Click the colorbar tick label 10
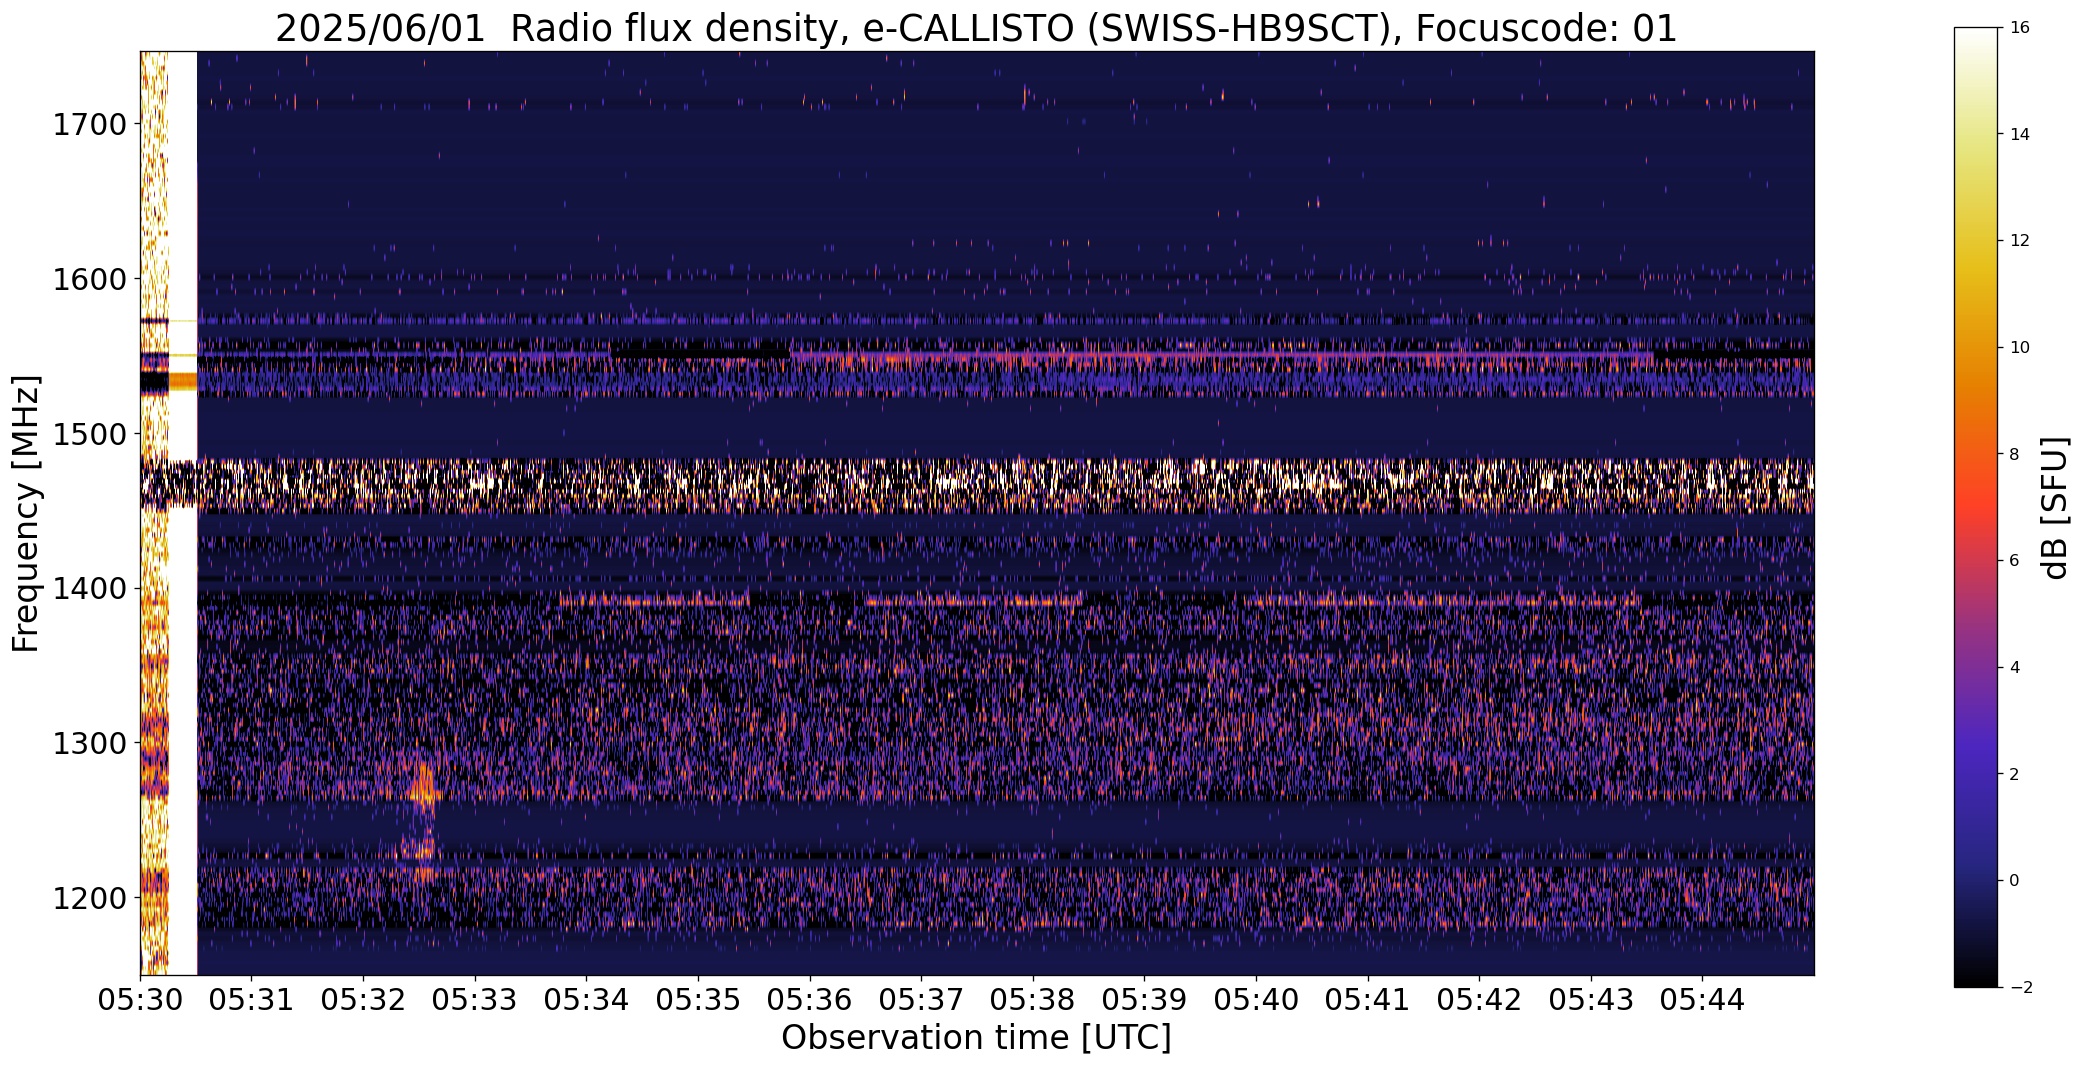 [x=2019, y=348]
